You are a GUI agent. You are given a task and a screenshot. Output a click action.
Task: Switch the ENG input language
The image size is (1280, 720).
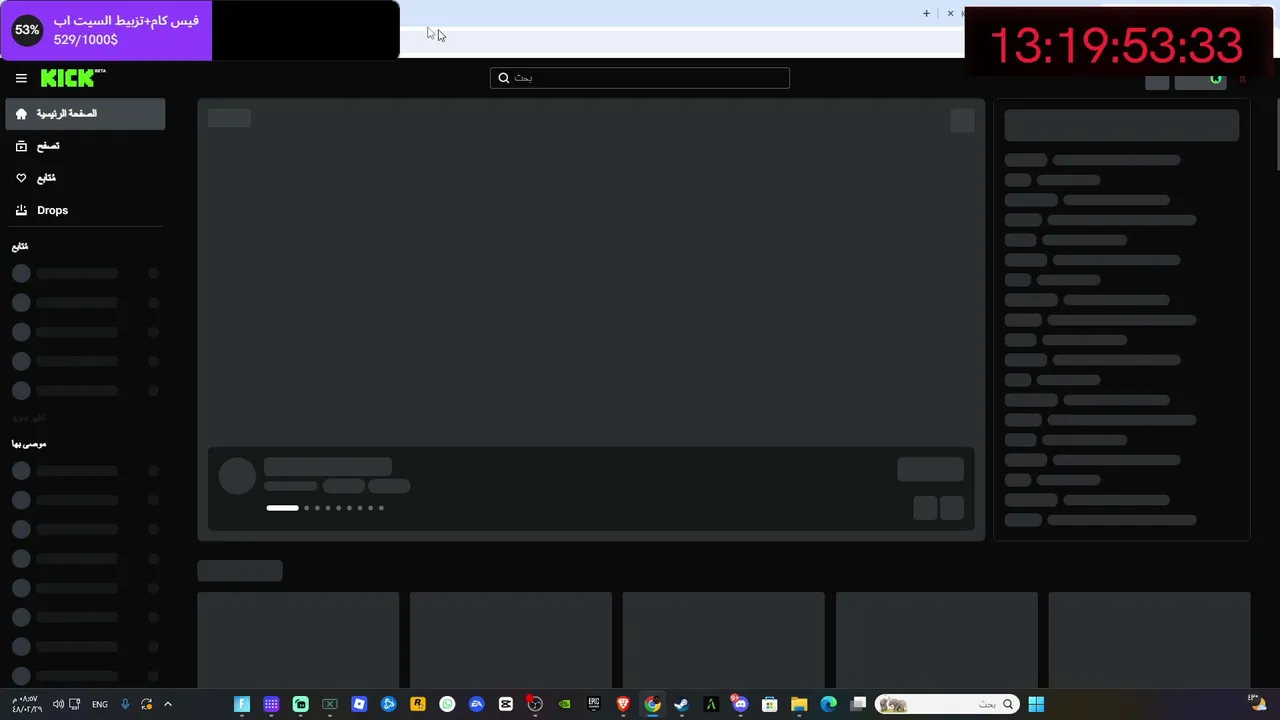pyautogui.click(x=100, y=704)
